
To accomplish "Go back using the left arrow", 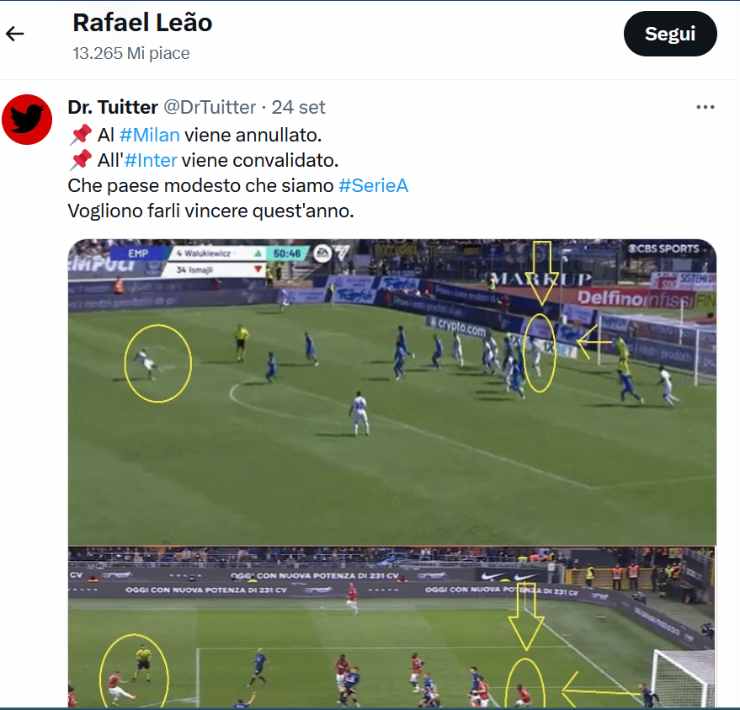I will [15, 34].
